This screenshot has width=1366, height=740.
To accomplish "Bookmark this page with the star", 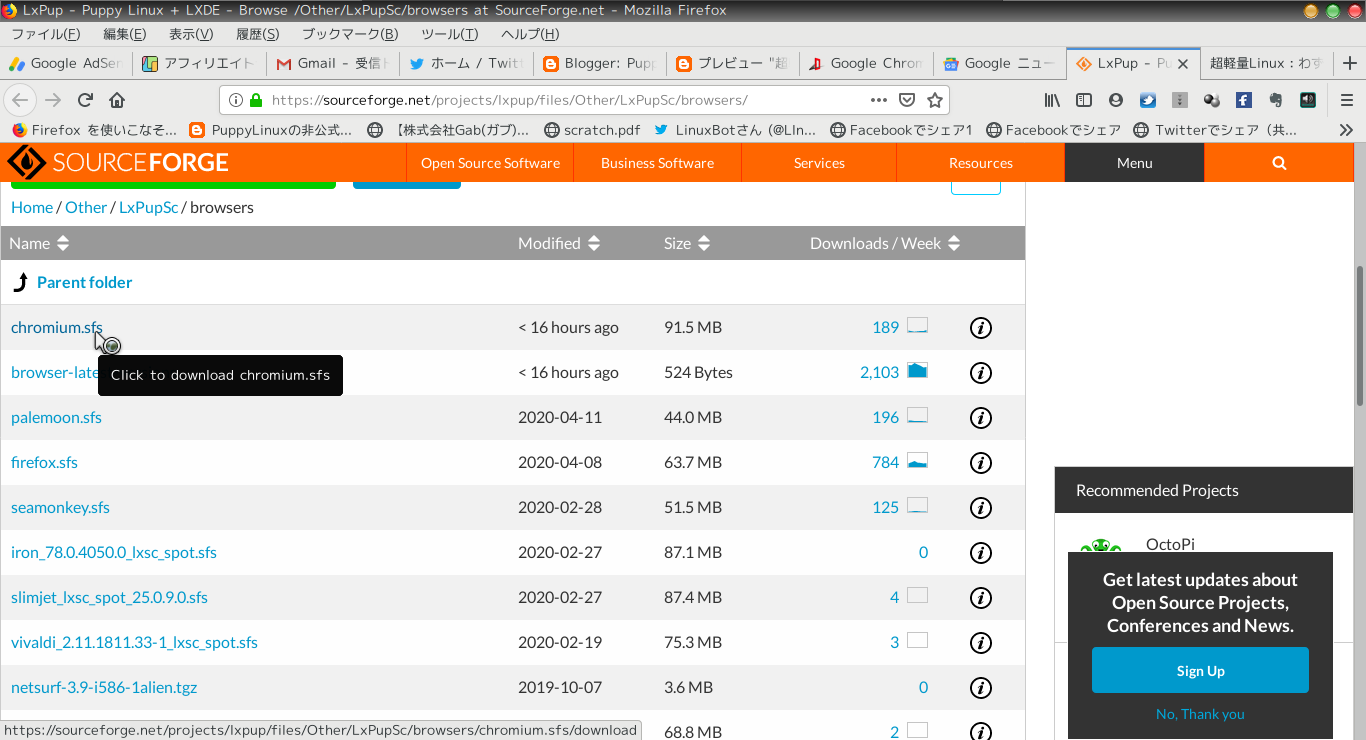I will tap(935, 100).
